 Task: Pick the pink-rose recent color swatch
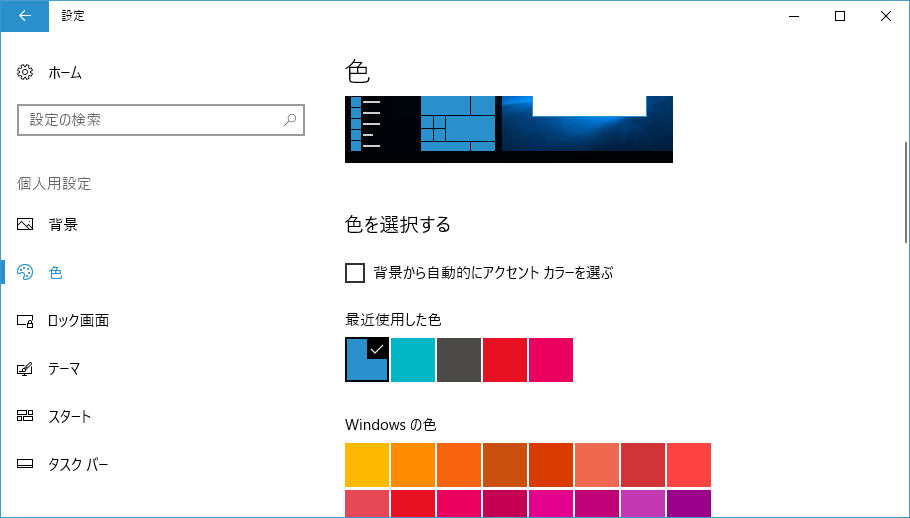[x=551, y=360]
